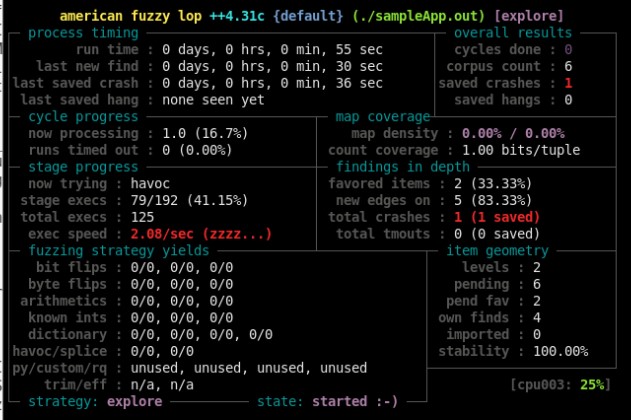This screenshot has width=631, height=420.
Task: Click the 'pend fav' value 2
Action: [x=537, y=301]
